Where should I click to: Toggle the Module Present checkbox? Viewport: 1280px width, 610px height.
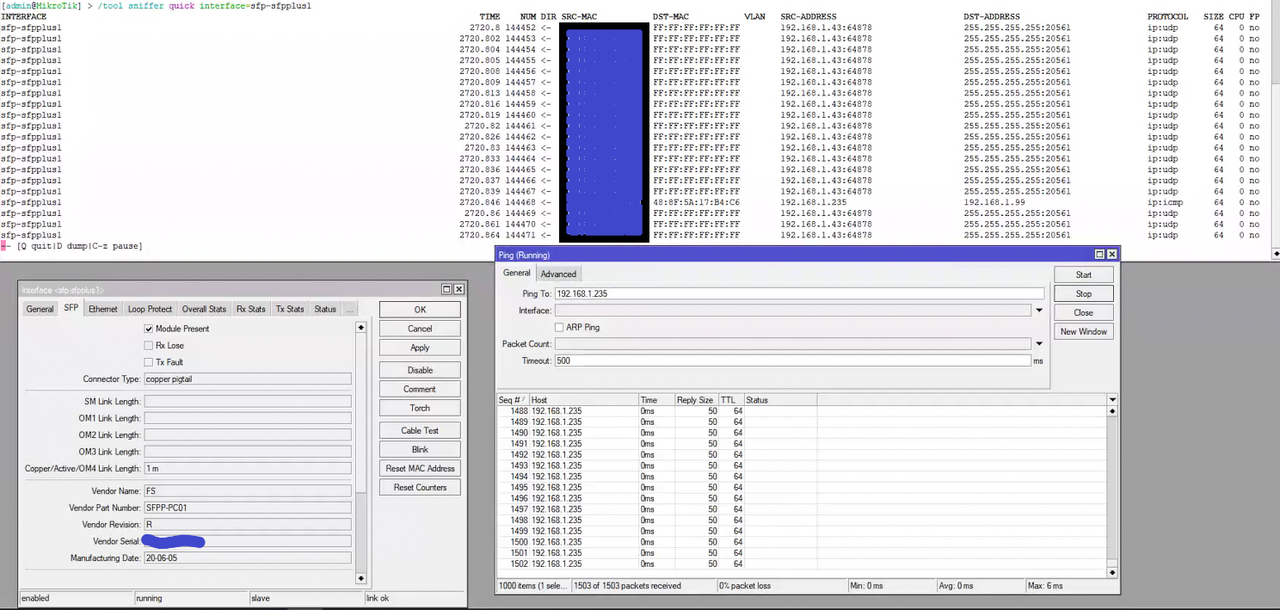pos(148,329)
